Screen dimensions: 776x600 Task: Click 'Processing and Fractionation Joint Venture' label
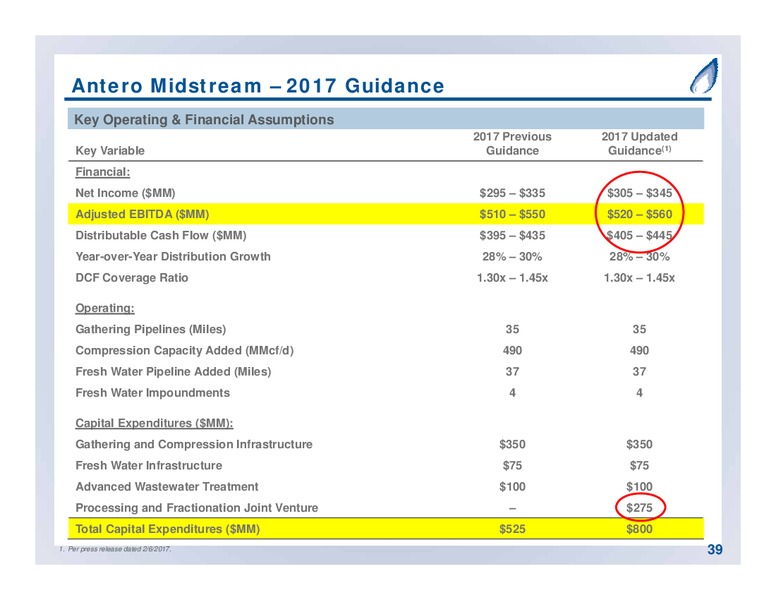pos(196,508)
